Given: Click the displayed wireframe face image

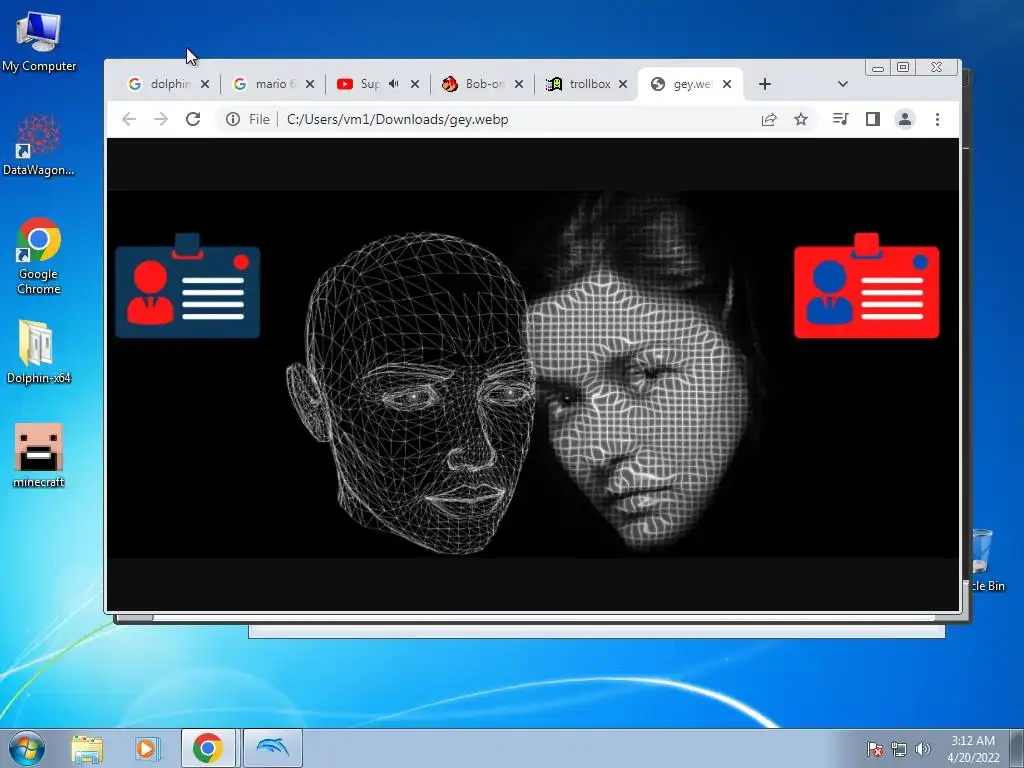Looking at the screenshot, I should pos(533,374).
